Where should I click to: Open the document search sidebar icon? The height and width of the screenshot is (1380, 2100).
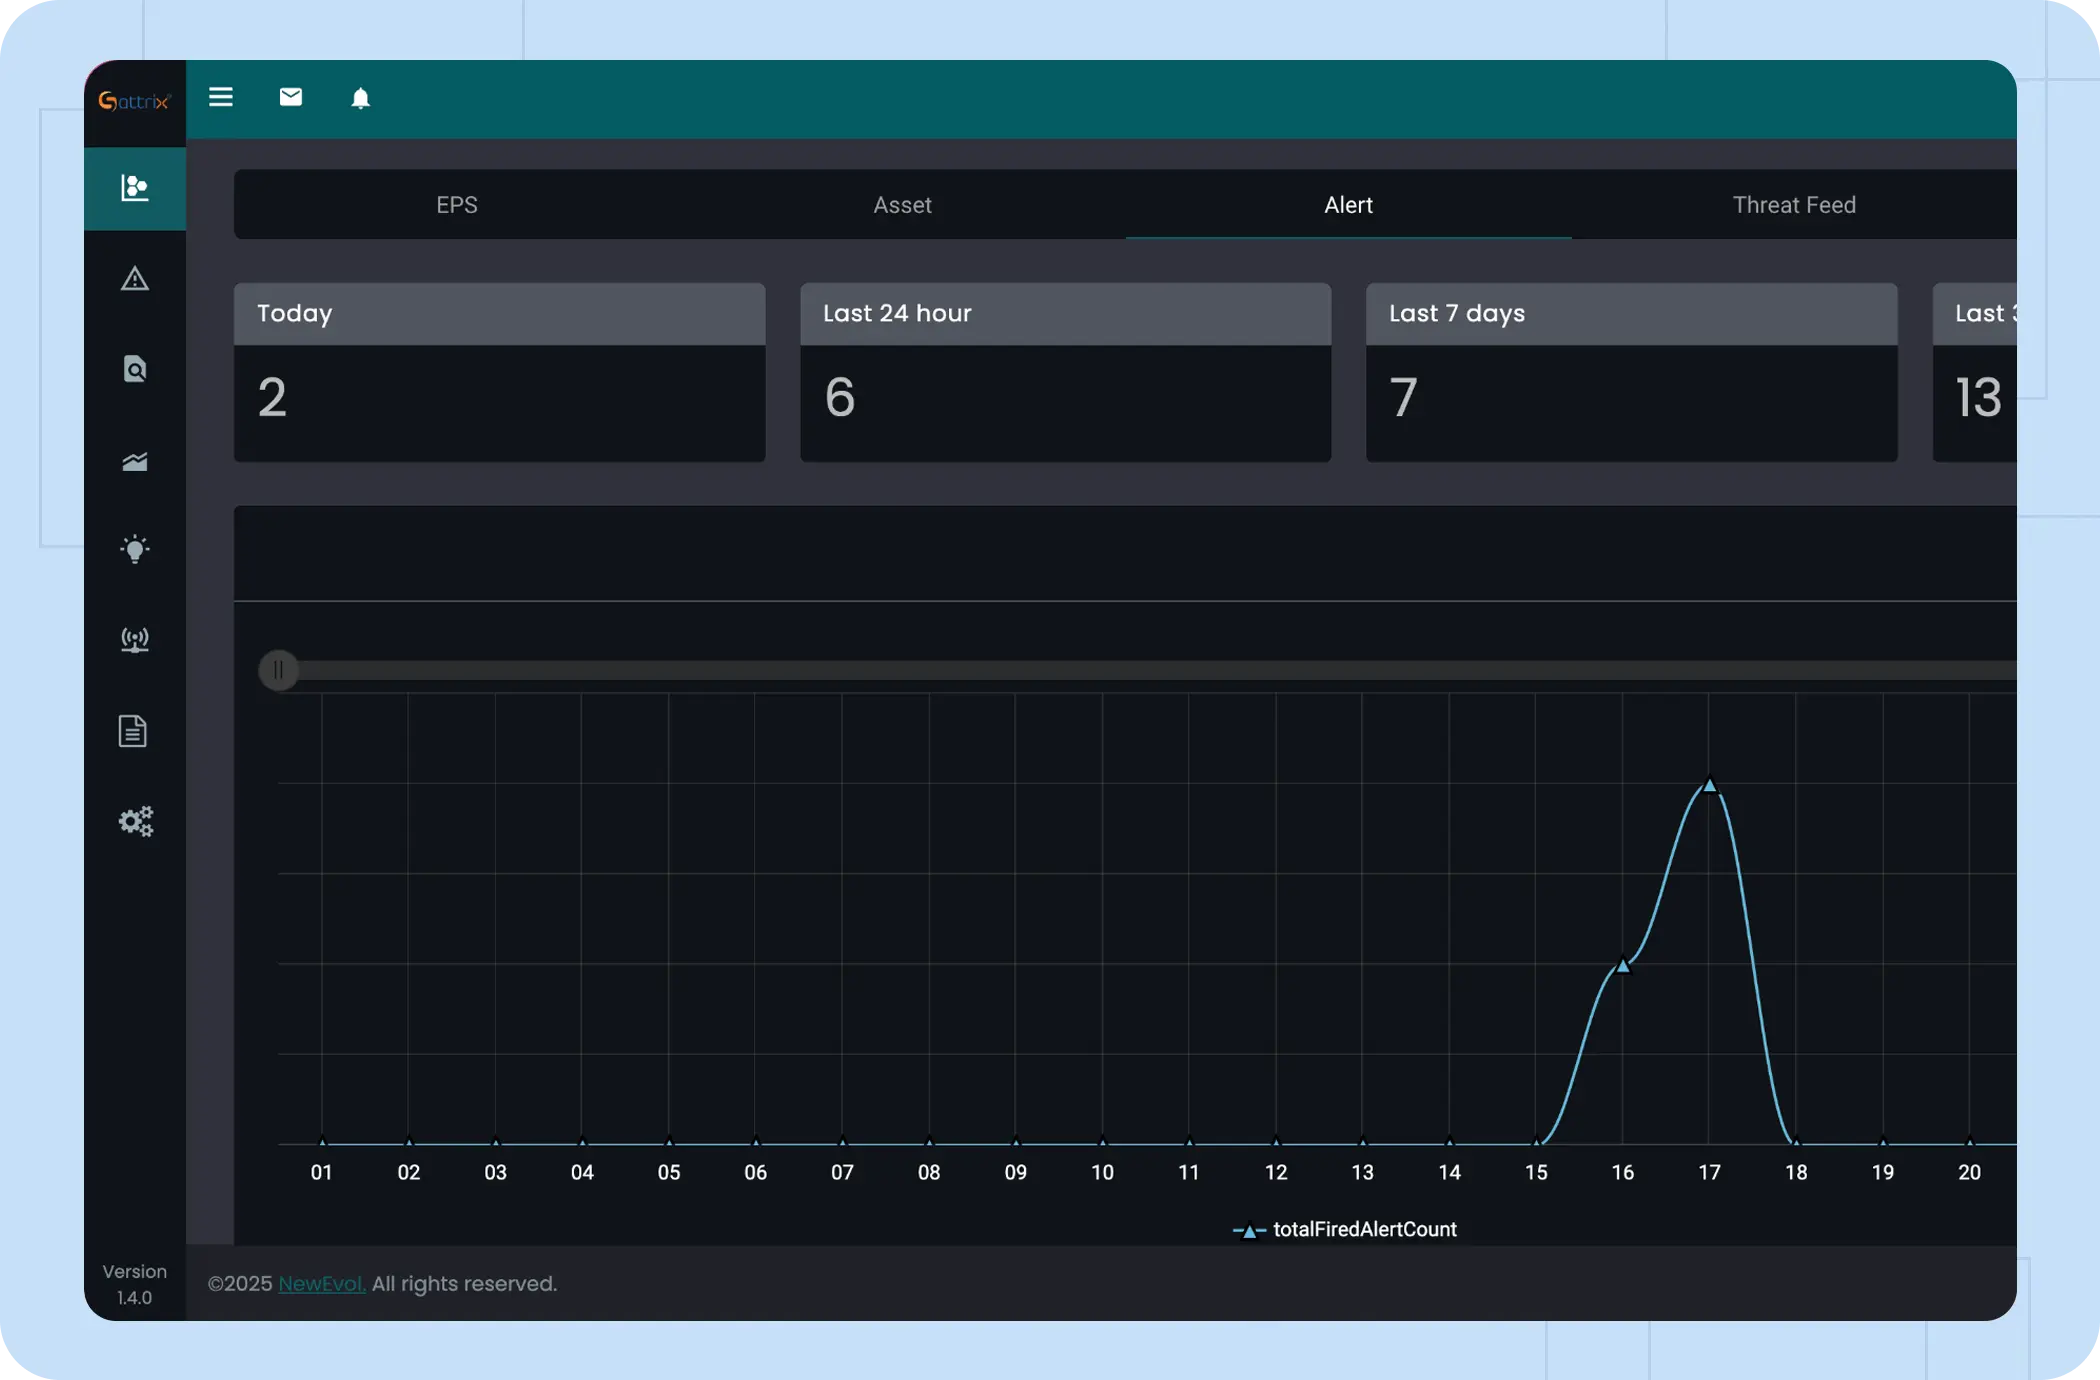[135, 369]
